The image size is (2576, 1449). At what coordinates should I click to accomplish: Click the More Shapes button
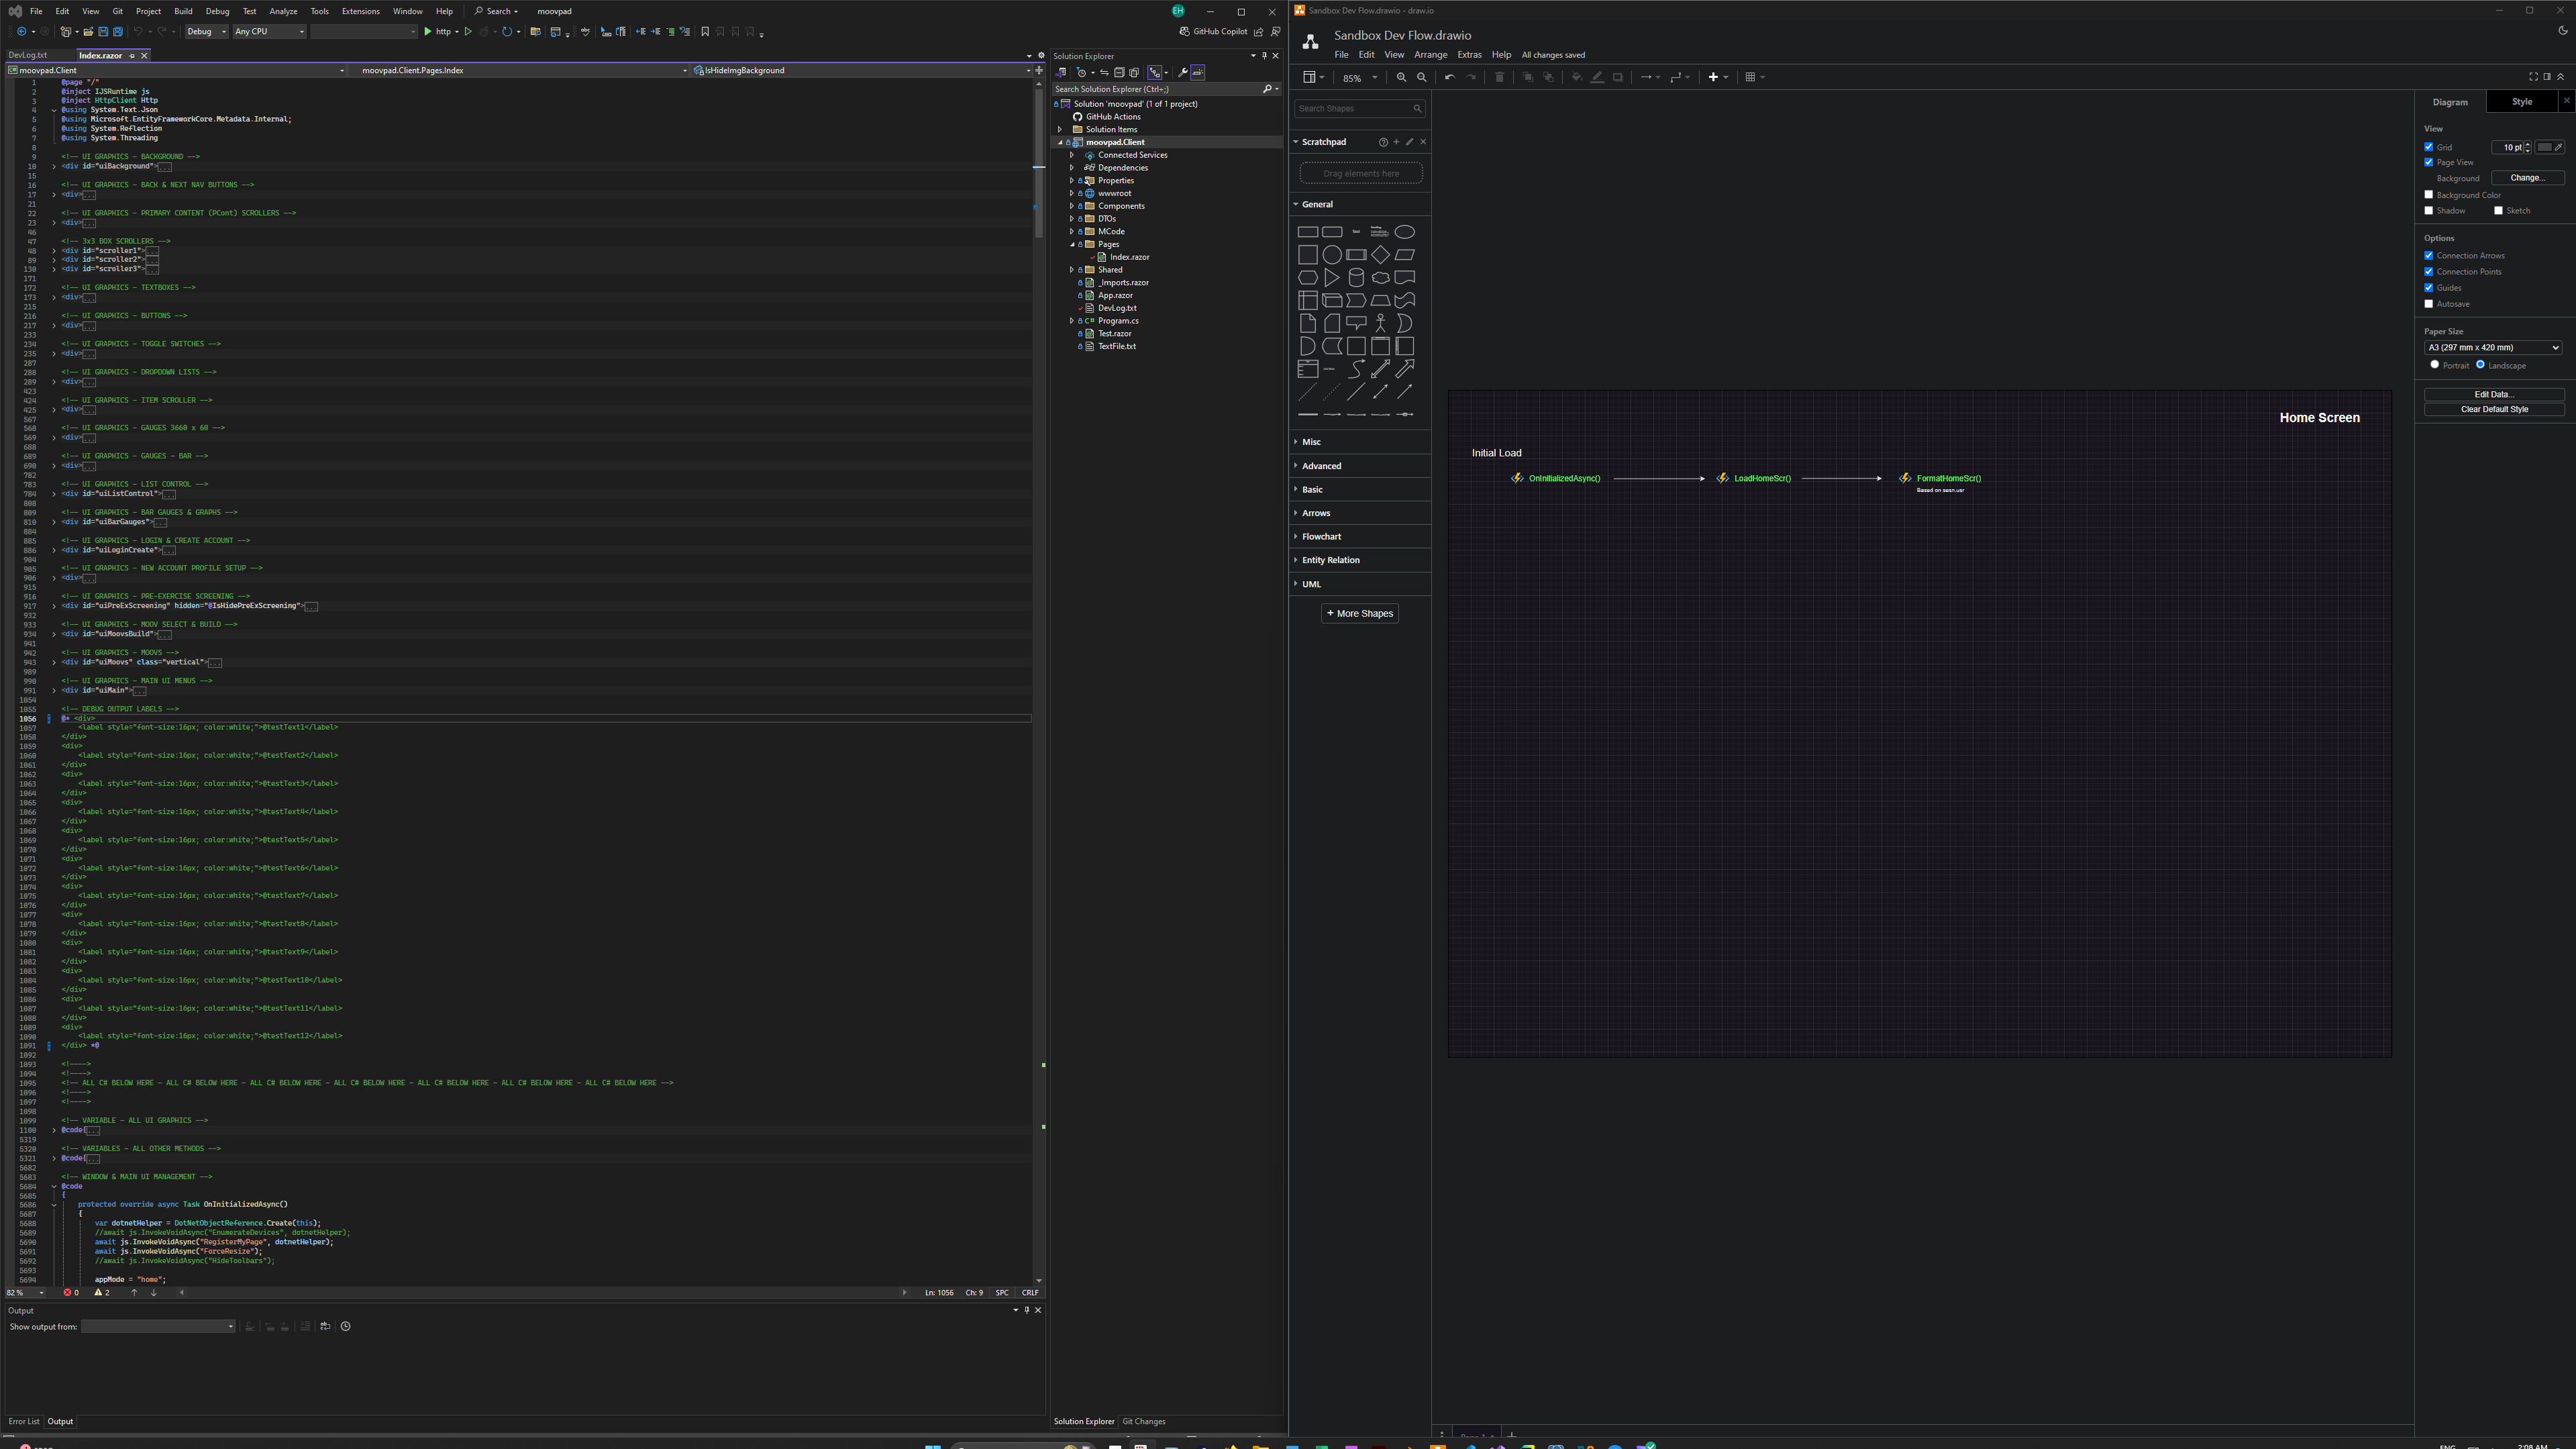tap(1359, 614)
